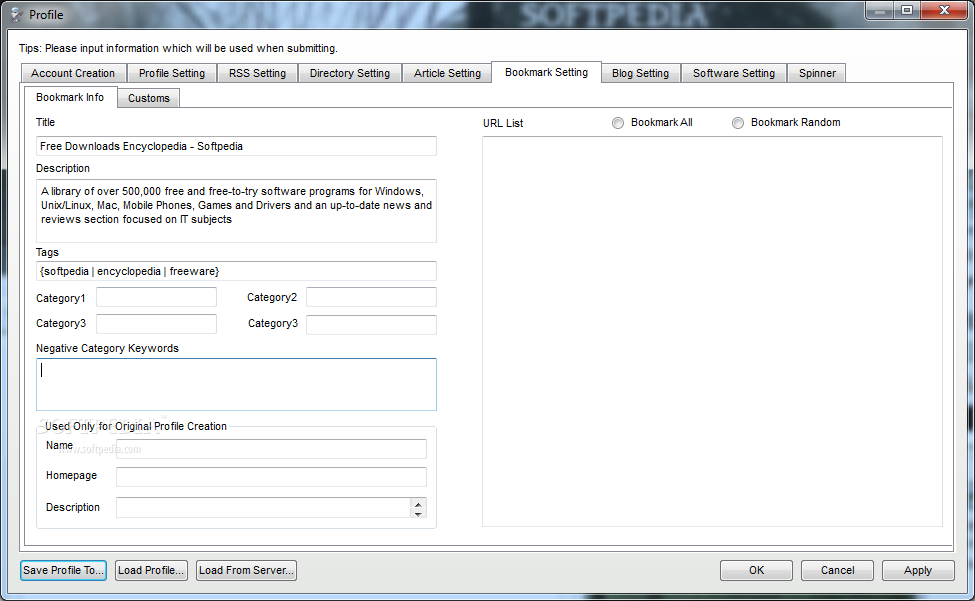Focus the left Category3 field
The image size is (975, 601).
pos(156,324)
